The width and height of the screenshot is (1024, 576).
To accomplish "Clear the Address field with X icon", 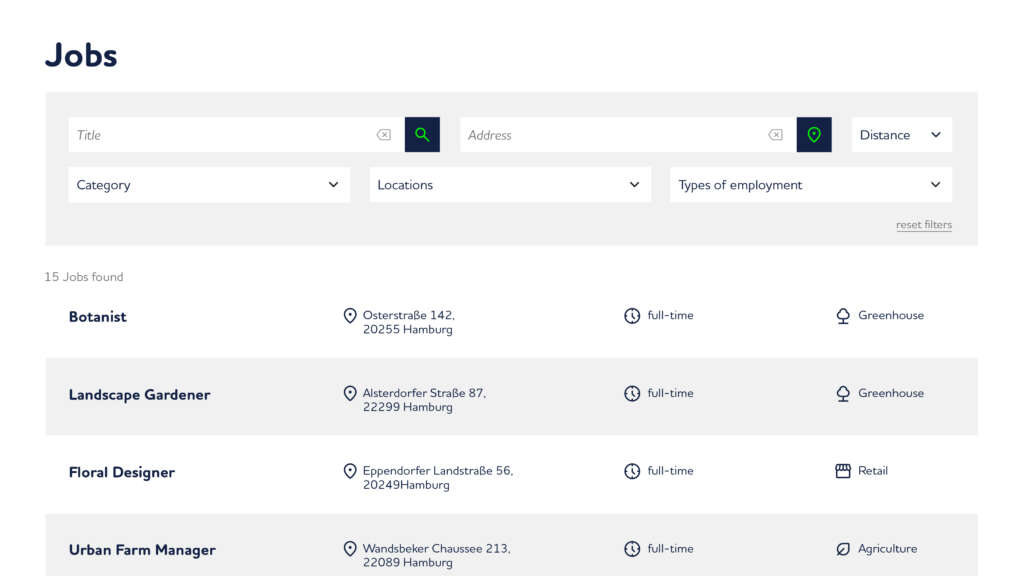I will tap(776, 135).
